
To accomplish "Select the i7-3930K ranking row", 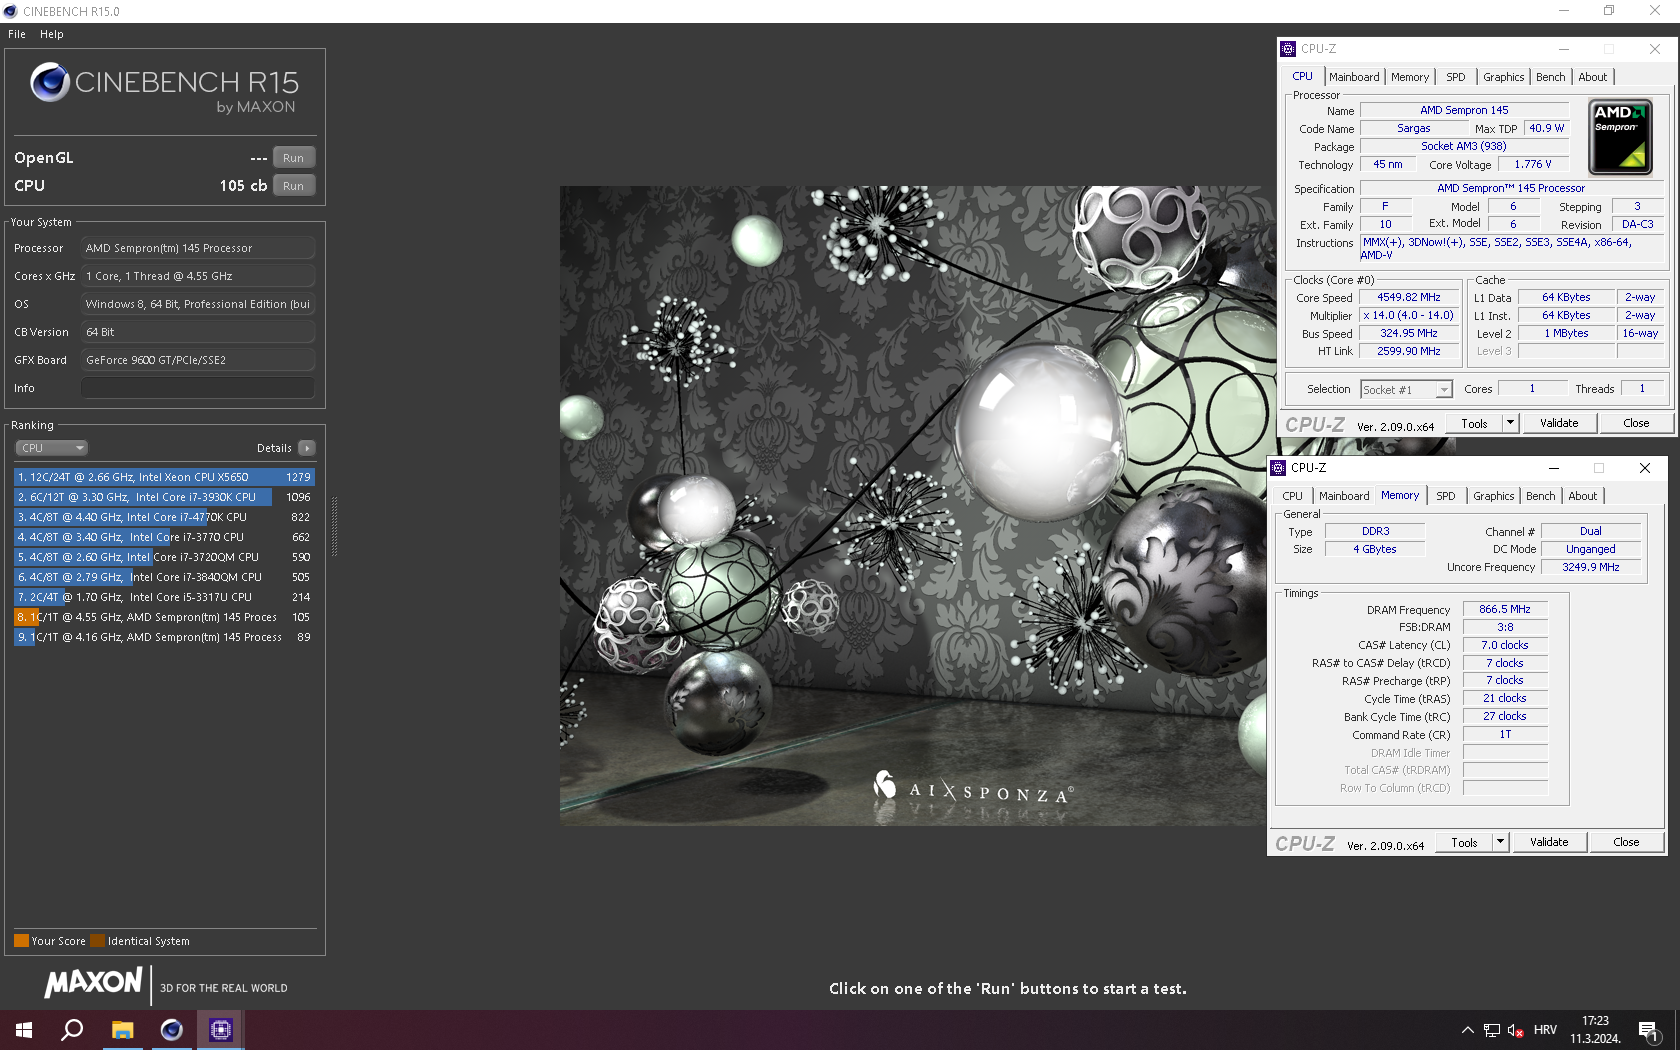I will (x=164, y=497).
